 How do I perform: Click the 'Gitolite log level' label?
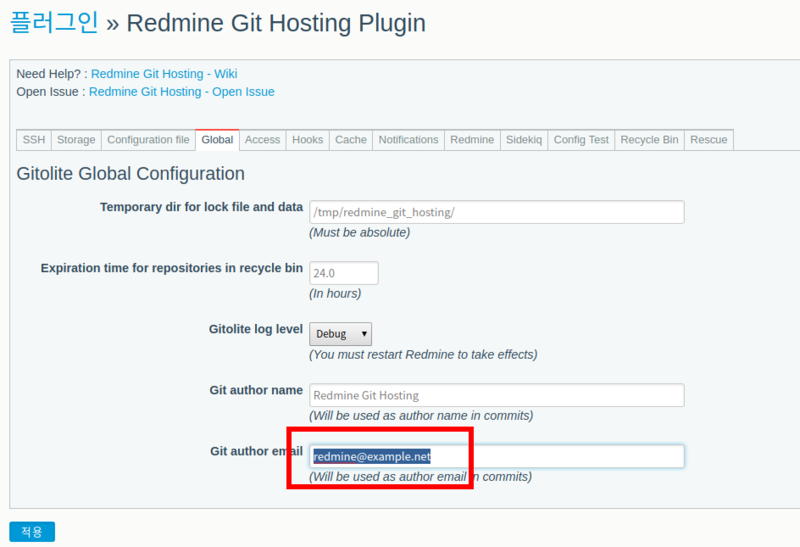pos(256,329)
